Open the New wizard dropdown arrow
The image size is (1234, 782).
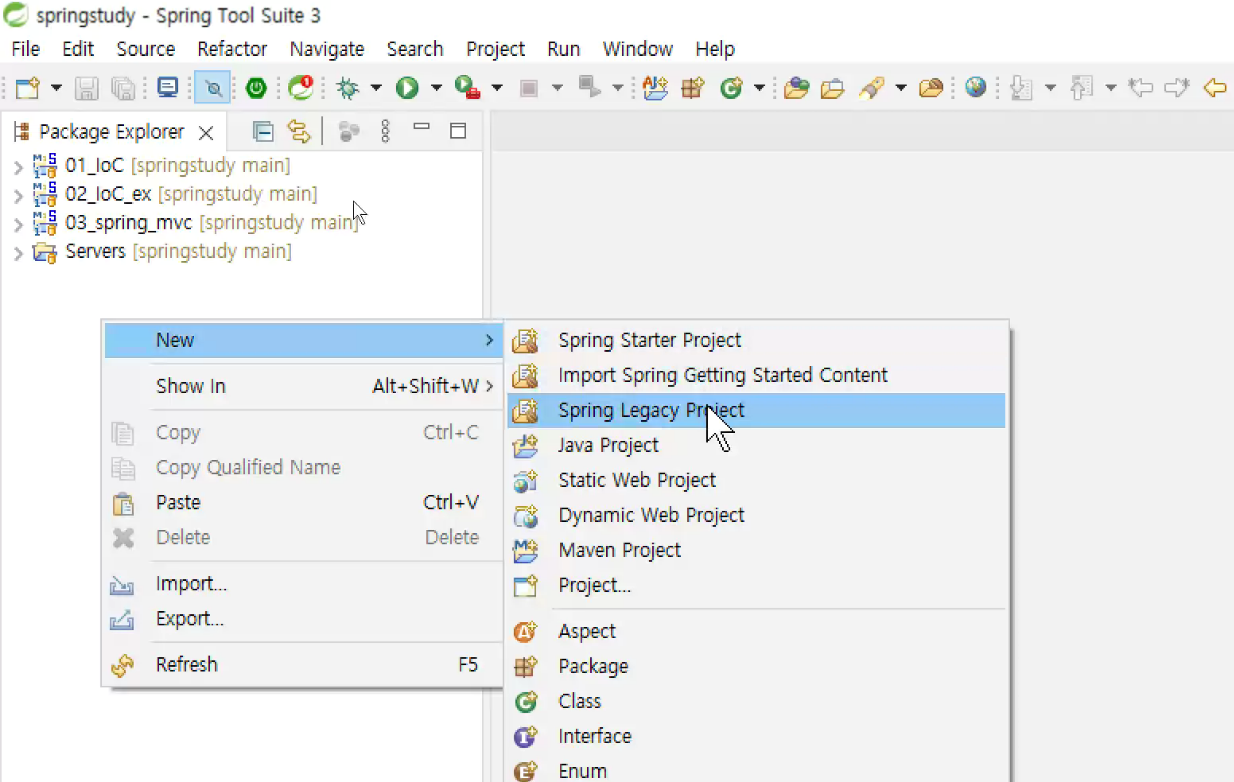(x=56, y=88)
